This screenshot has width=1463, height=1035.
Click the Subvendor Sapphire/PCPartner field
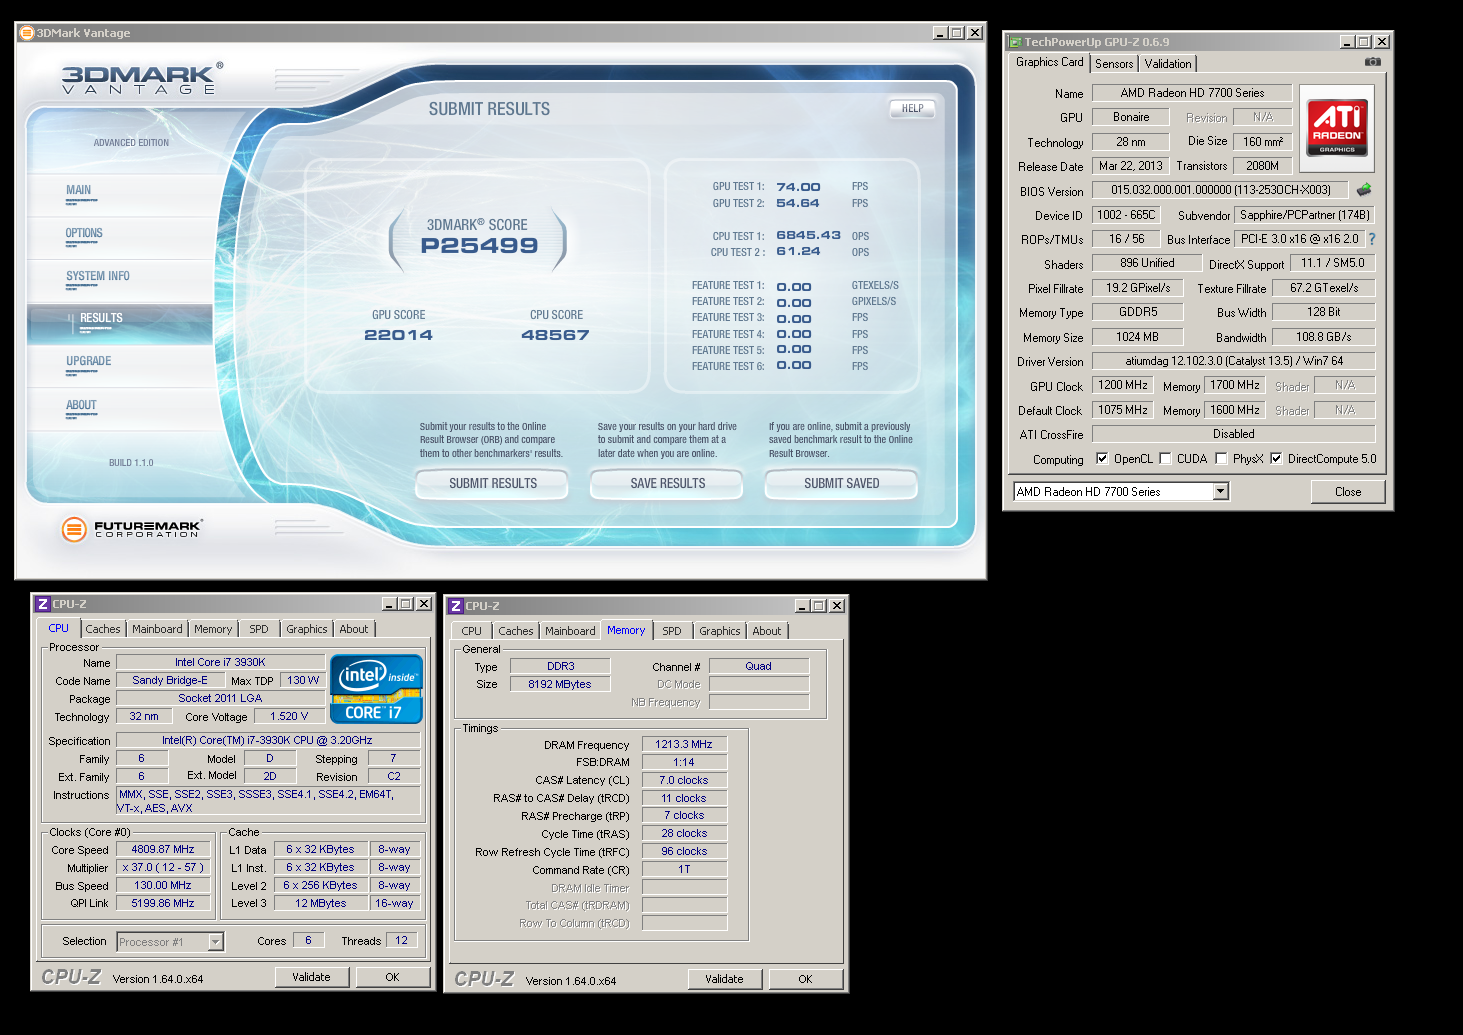[1305, 215]
